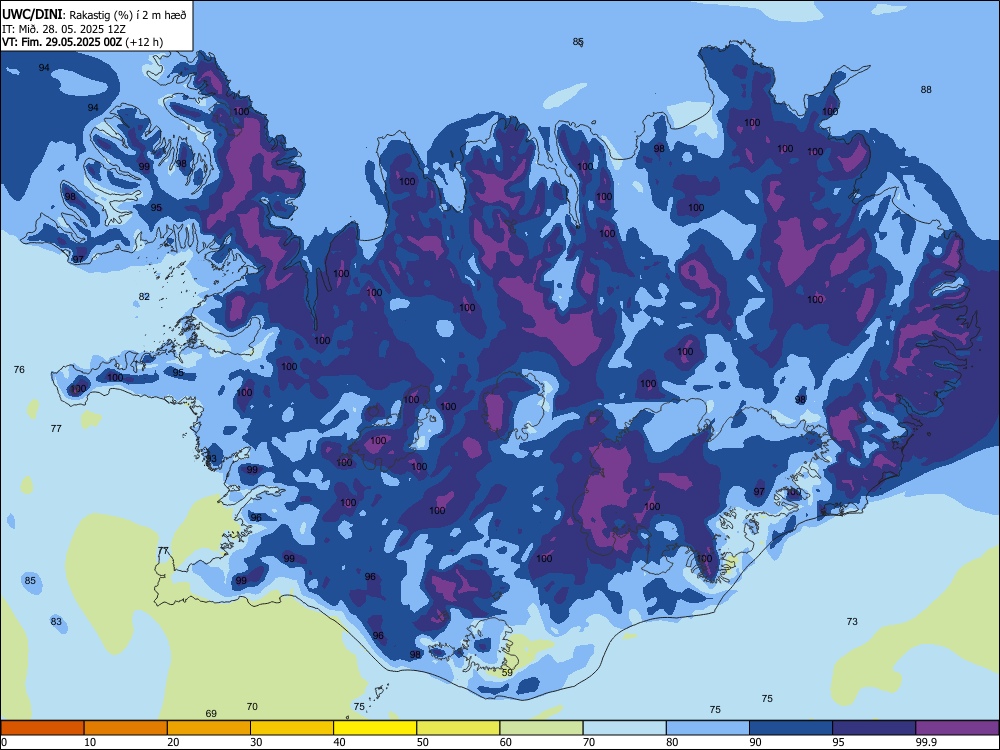The image size is (1000, 750).
Task: Click the legend tick label 90
Action: click(755, 742)
